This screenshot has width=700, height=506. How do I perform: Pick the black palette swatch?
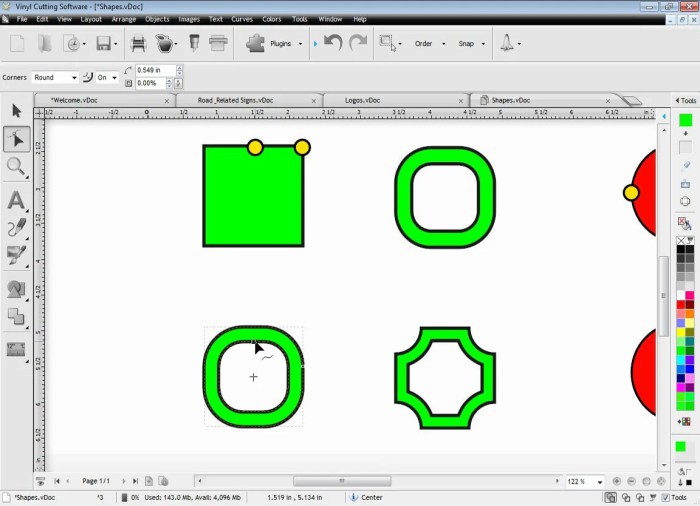pos(681,249)
